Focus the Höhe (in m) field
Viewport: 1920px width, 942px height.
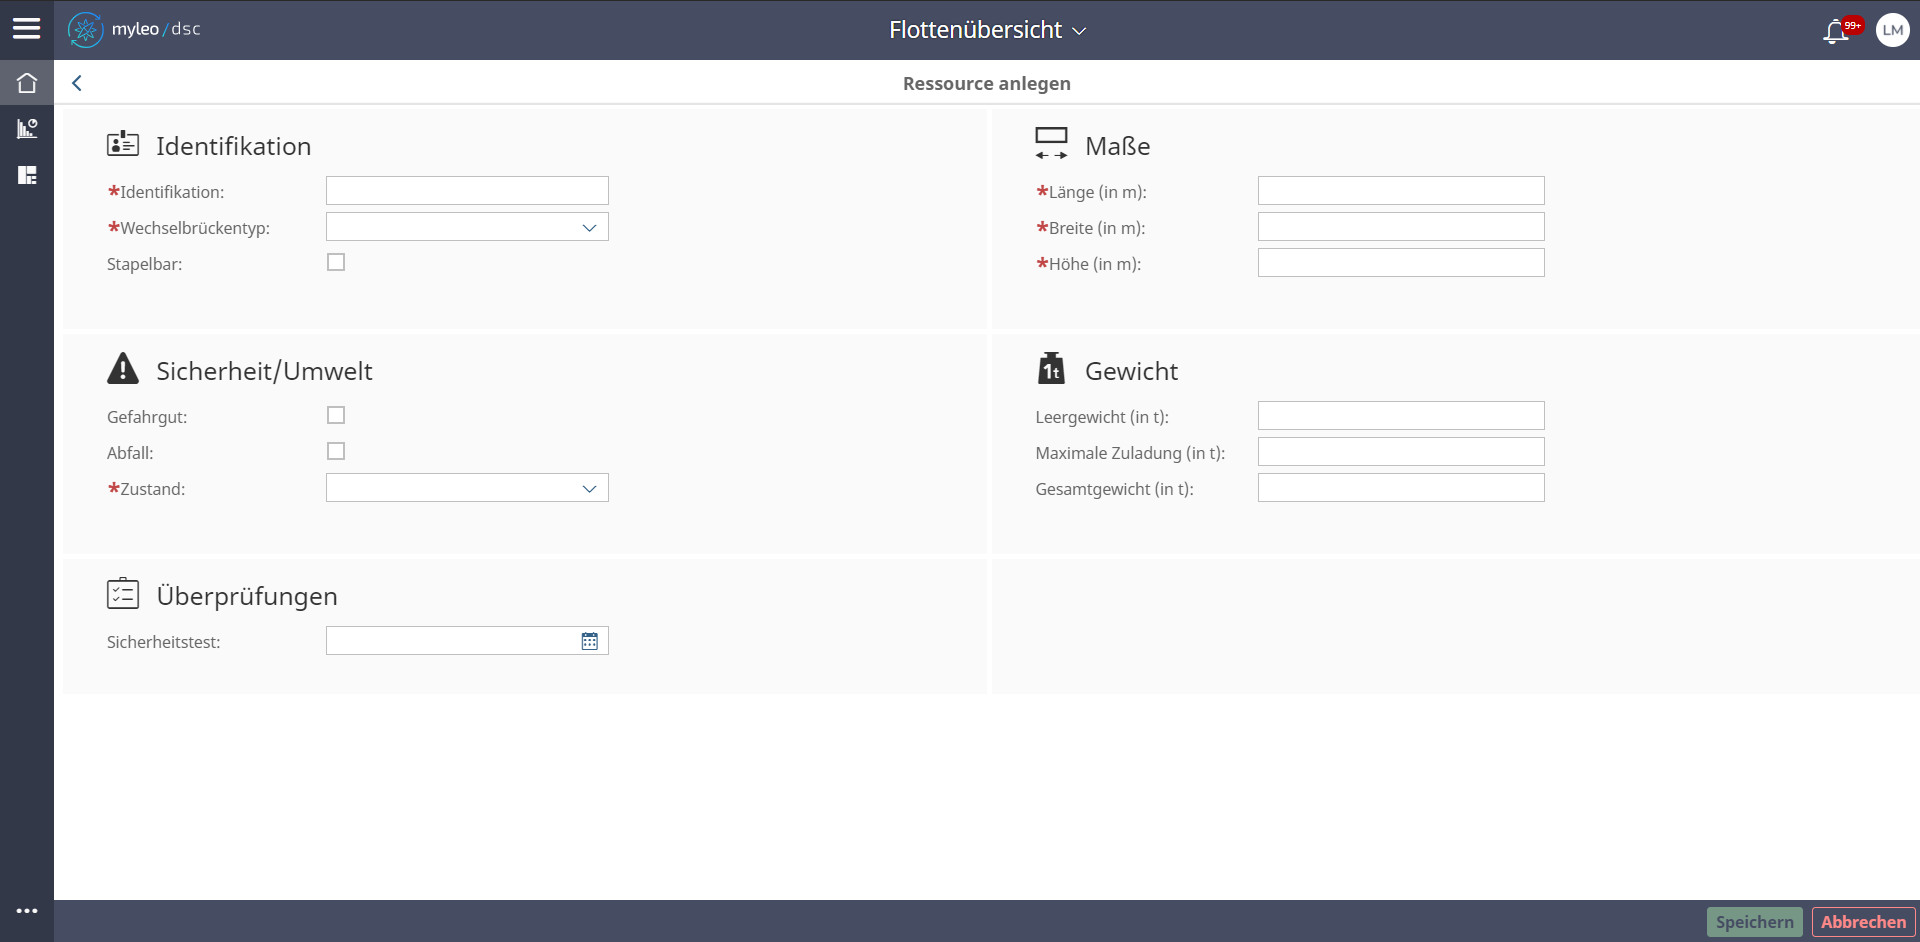click(x=1401, y=263)
